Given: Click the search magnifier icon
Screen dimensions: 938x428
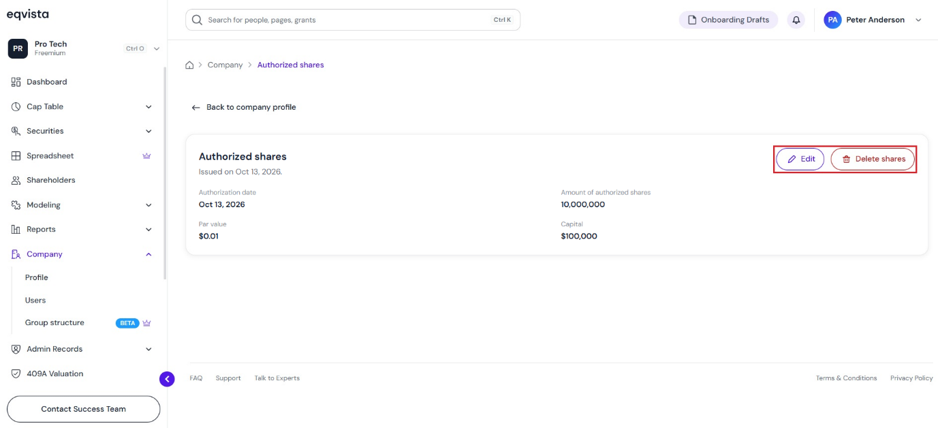Looking at the screenshot, I should click(x=197, y=20).
